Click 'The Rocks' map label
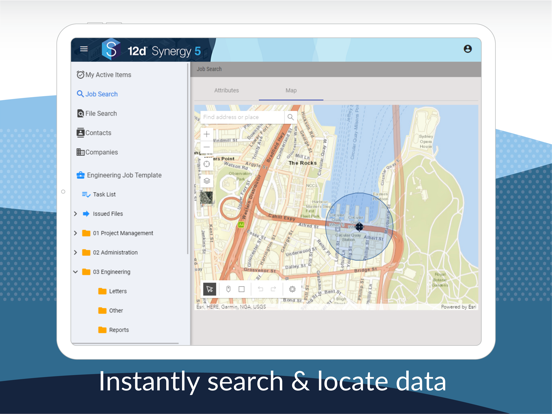This screenshot has width=552, height=414. [x=302, y=163]
